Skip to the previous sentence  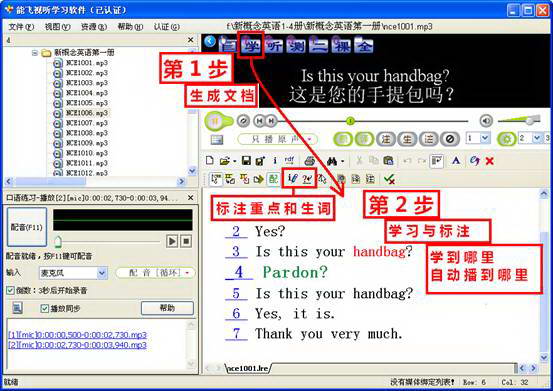259,121
